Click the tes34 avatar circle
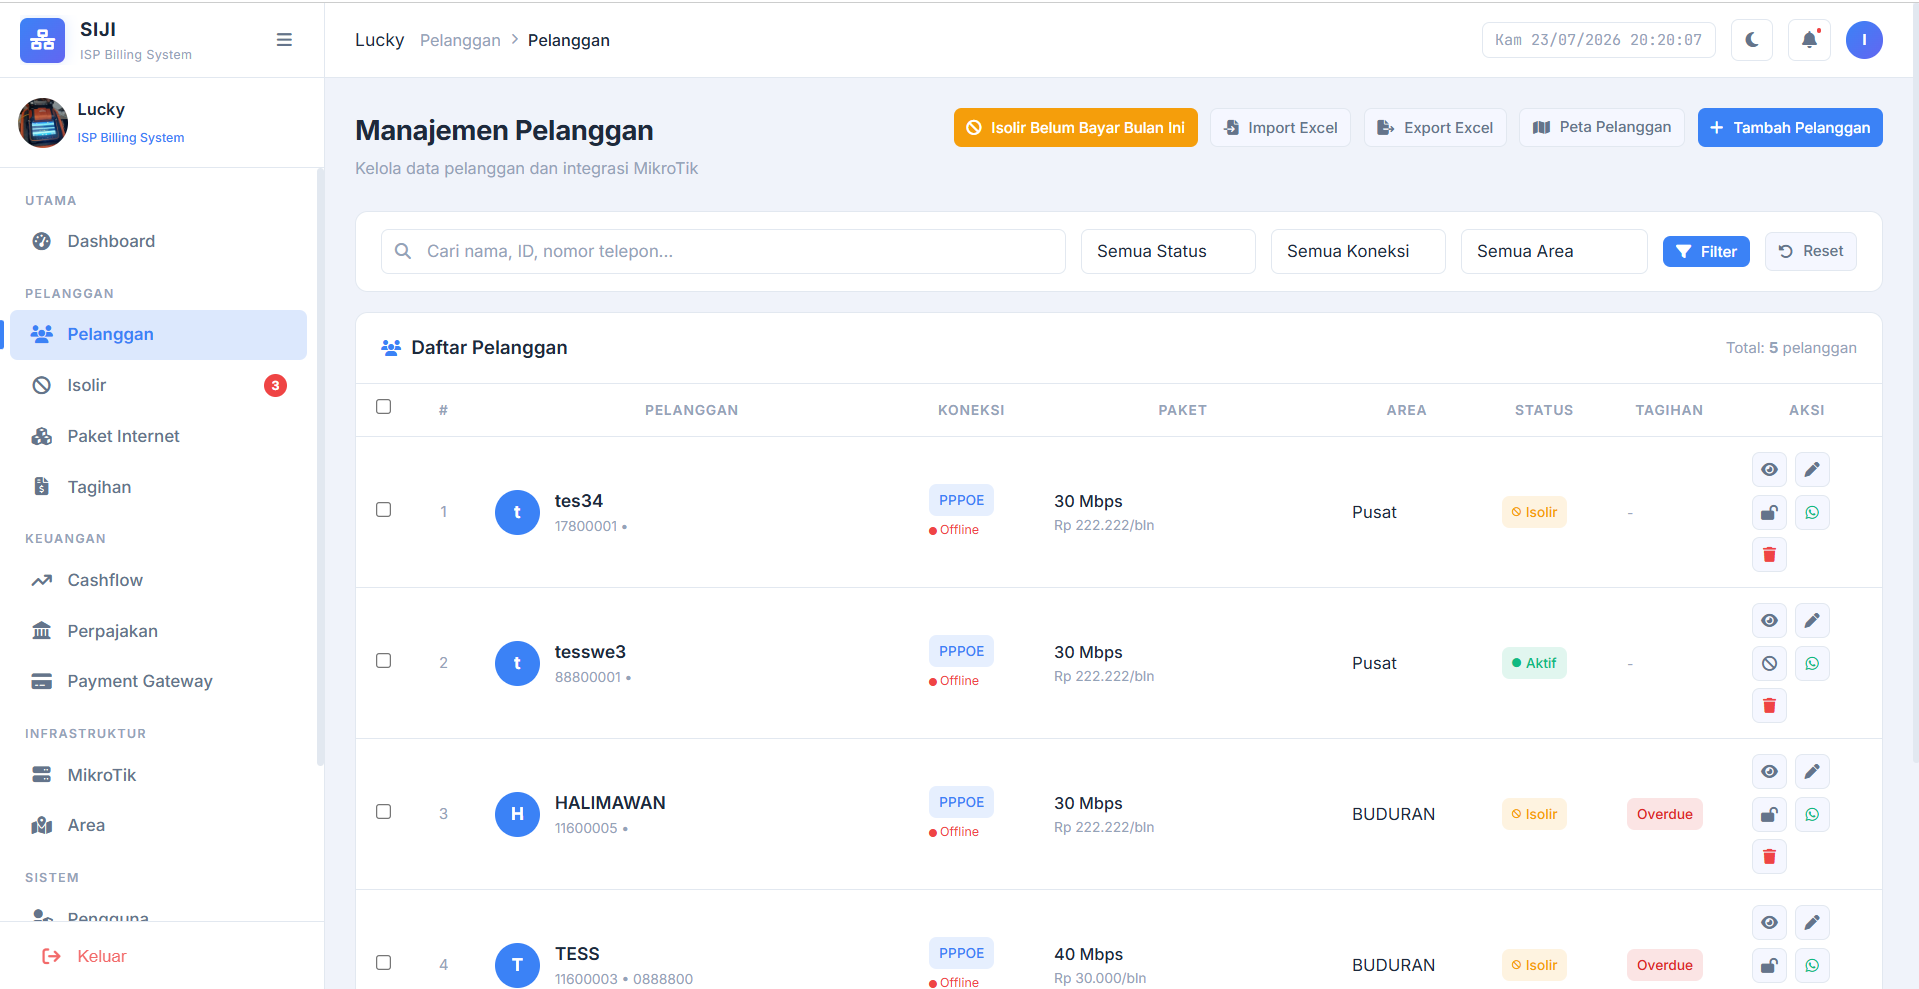Image resolution: width=1919 pixels, height=989 pixels. click(x=517, y=512)
